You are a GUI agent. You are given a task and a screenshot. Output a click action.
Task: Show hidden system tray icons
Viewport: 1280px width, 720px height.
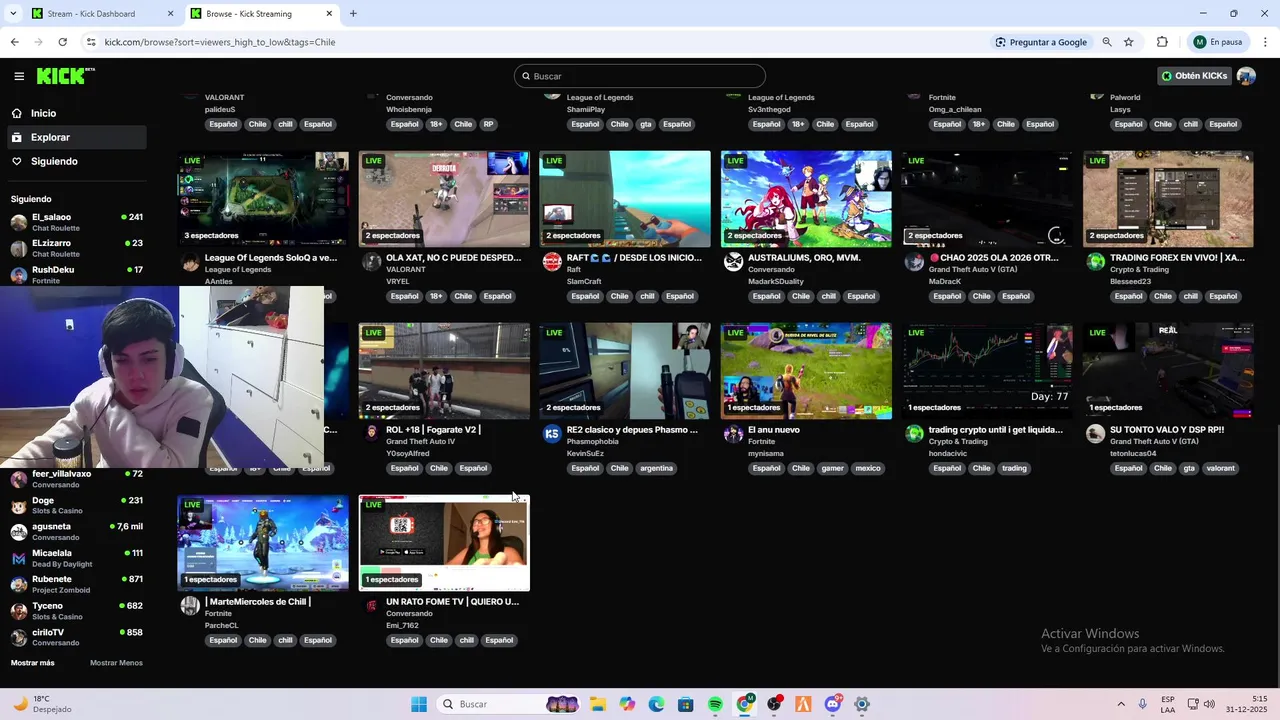point(1120,704)
